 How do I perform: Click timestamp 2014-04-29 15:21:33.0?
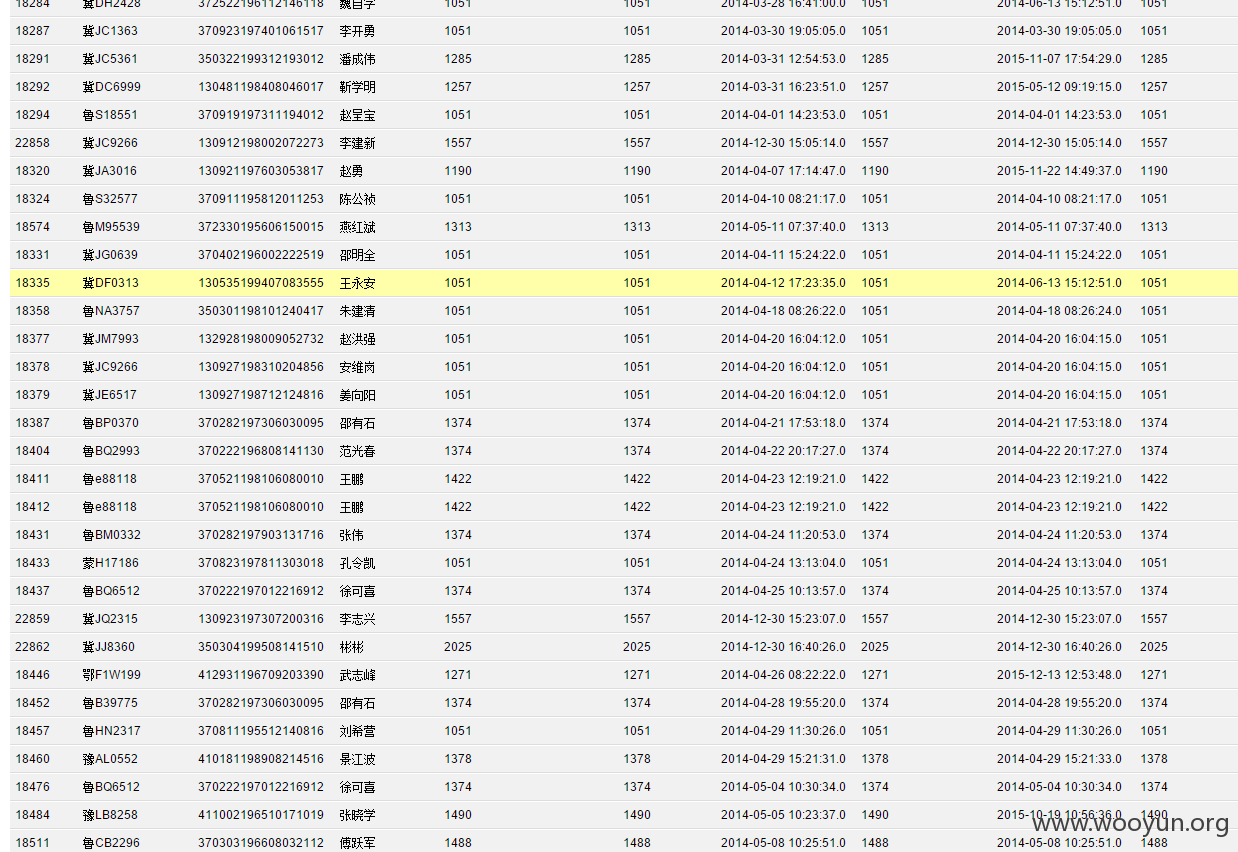tap(1059, 759)
